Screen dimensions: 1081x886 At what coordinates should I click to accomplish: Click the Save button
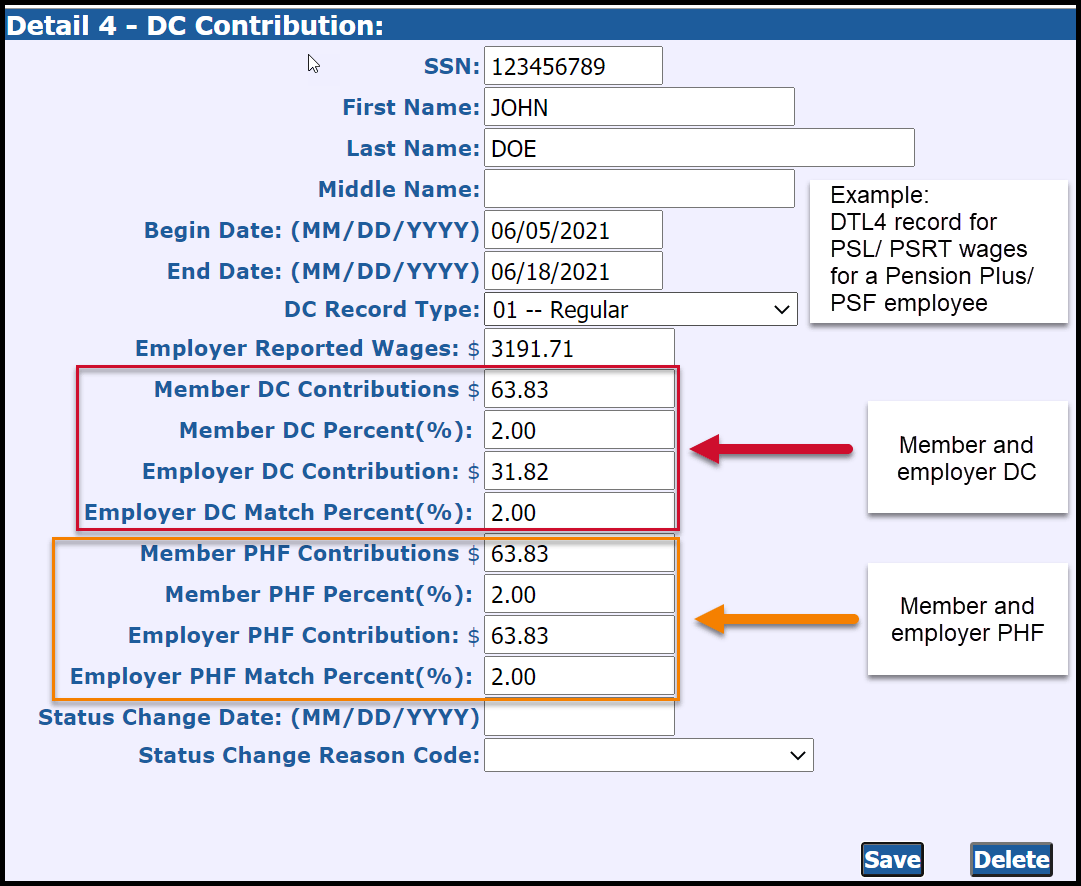891,859
